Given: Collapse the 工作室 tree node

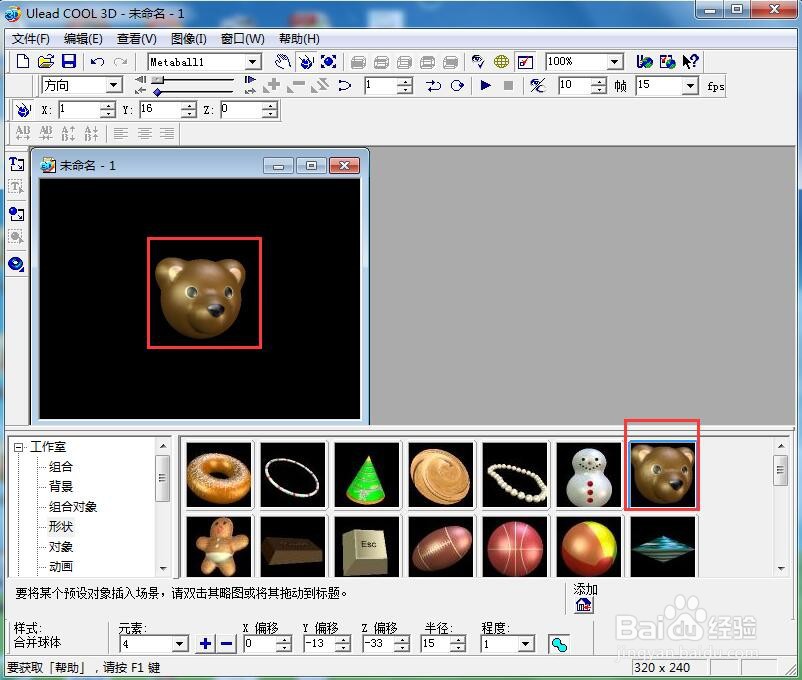Looking at the screenshot, I should (x=18, y=447).
